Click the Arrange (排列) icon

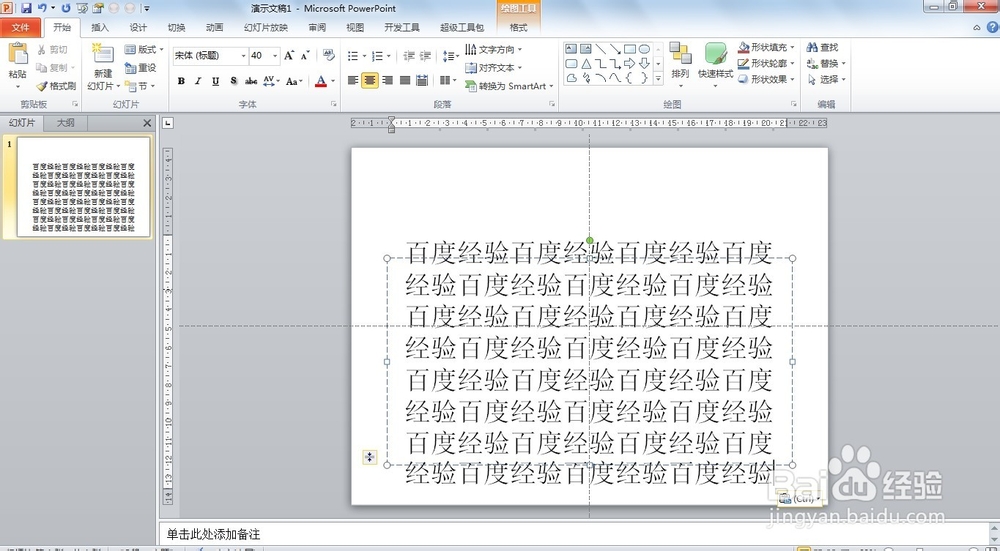(x=680, y=54)
